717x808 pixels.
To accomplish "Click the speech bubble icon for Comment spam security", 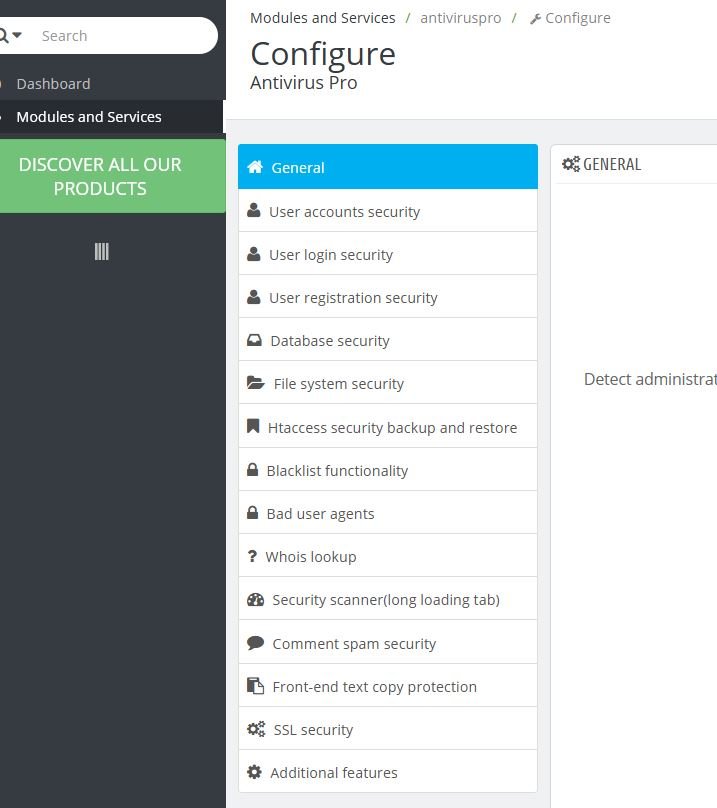I will click(x=256, y=643).
